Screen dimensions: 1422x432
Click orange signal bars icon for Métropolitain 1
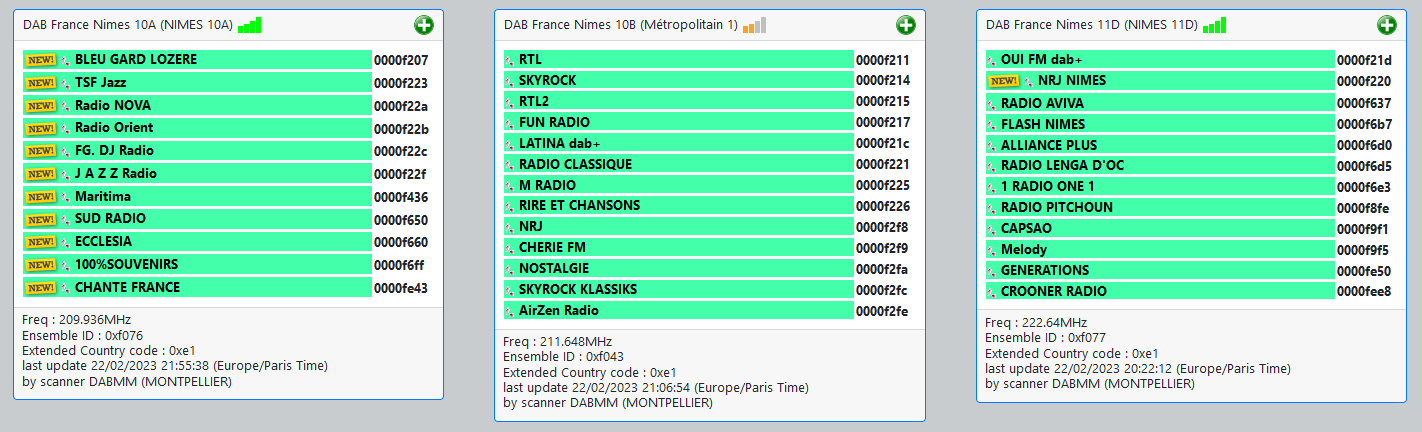[x=755, y=25]
